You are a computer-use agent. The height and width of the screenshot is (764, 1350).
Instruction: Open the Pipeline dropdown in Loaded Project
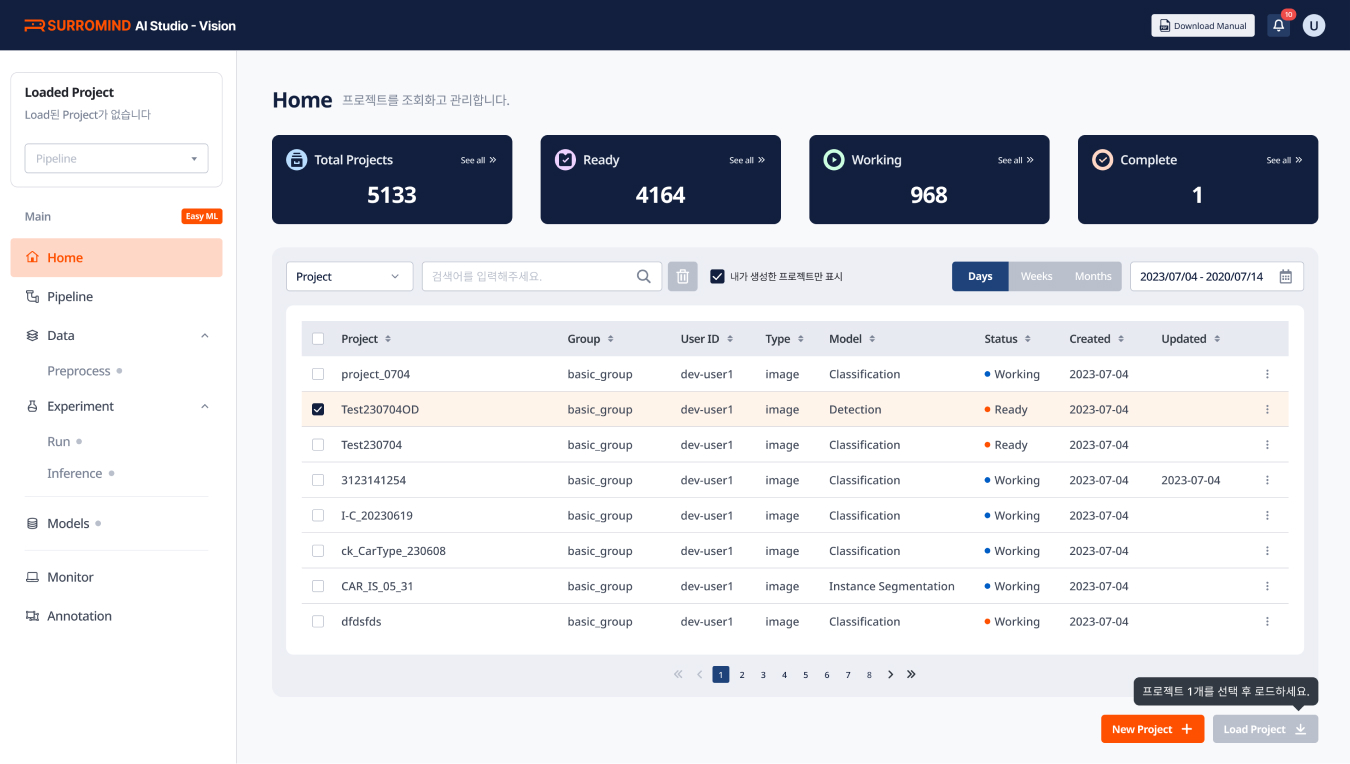[116, 159]
